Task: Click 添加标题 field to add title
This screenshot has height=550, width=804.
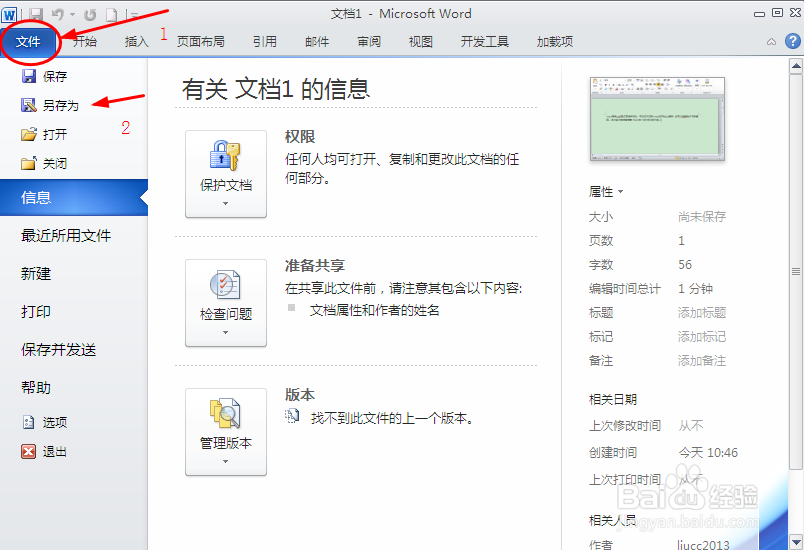Action: (x=702, y=313)
